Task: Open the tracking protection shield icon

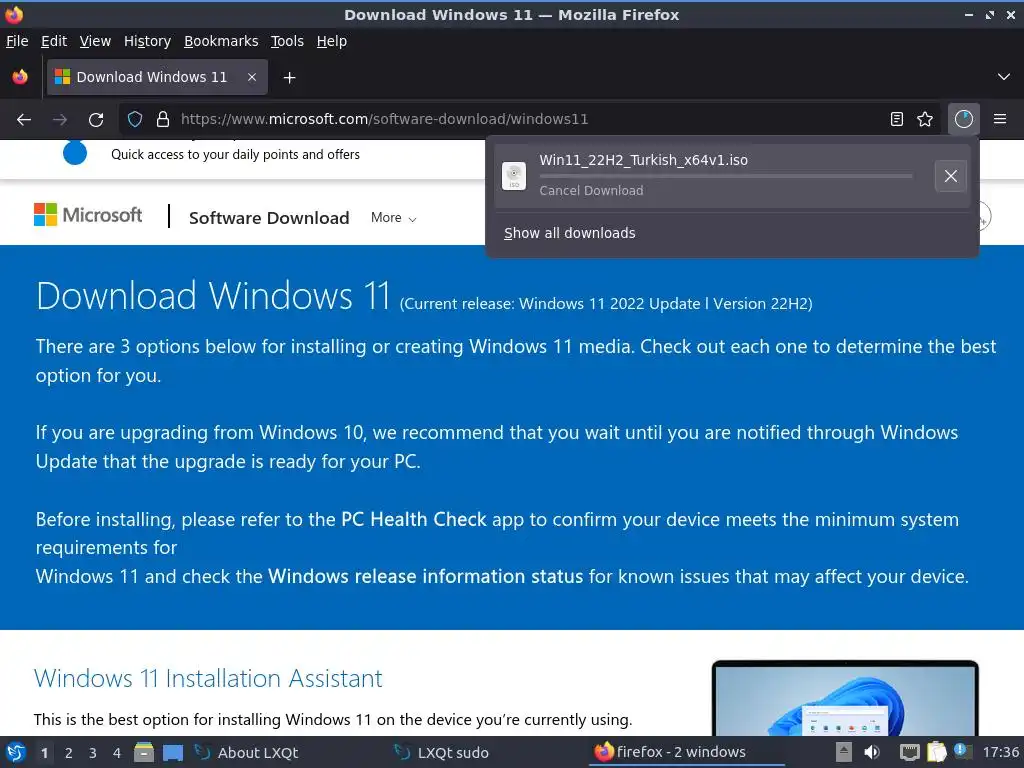Action: point(135,120)
